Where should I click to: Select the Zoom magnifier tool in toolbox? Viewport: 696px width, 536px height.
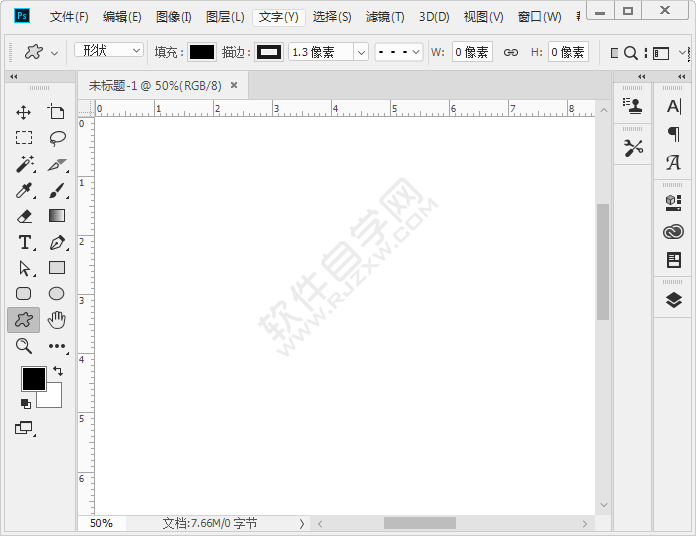24,346
